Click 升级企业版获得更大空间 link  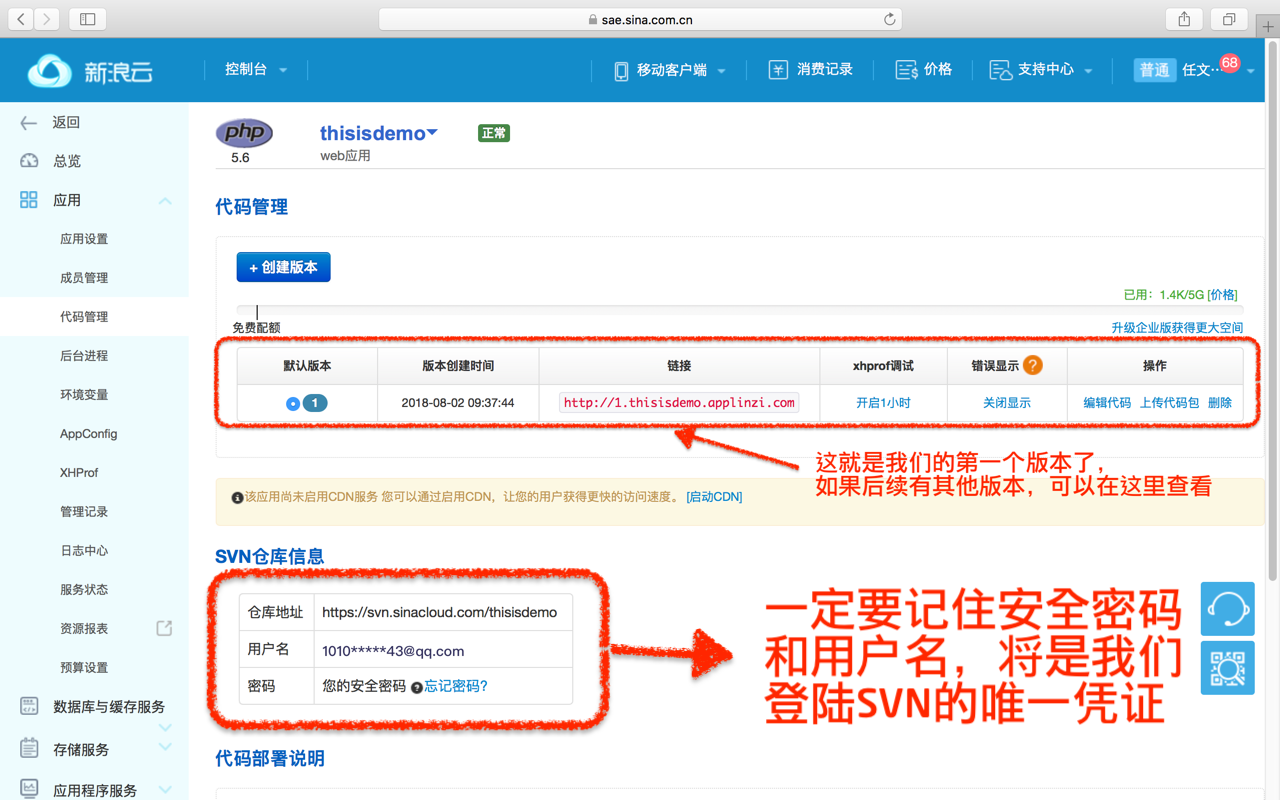[x=1177, y=328]
